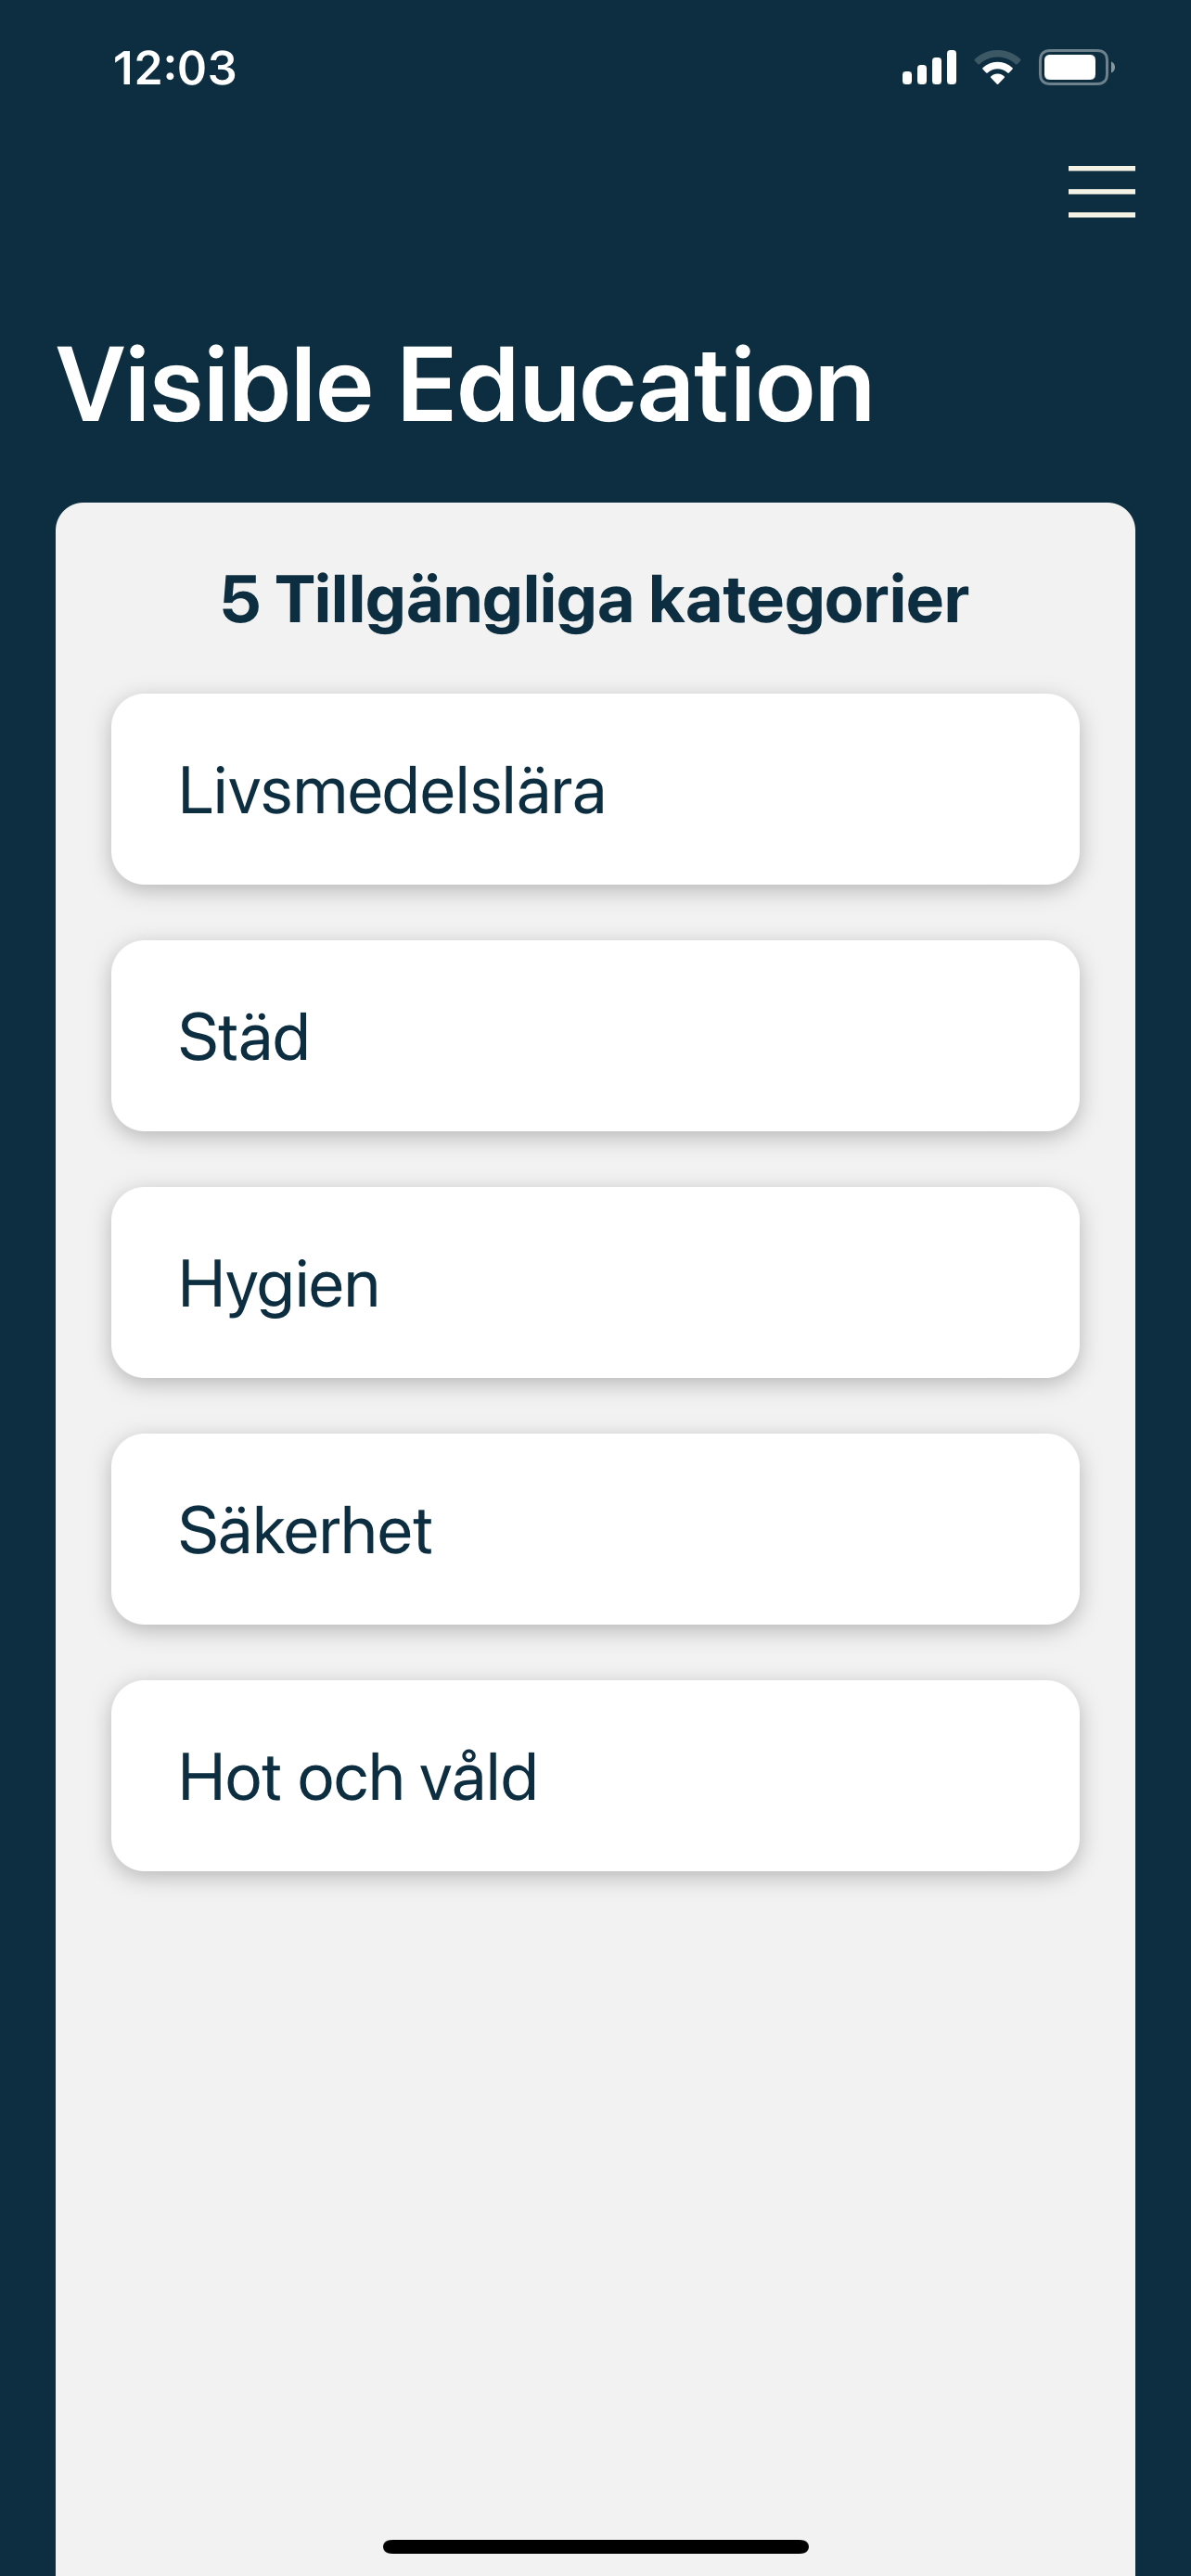Open the Säkerhet category card
This screenshot has width=1191, height=2576.
[595, 1529]
